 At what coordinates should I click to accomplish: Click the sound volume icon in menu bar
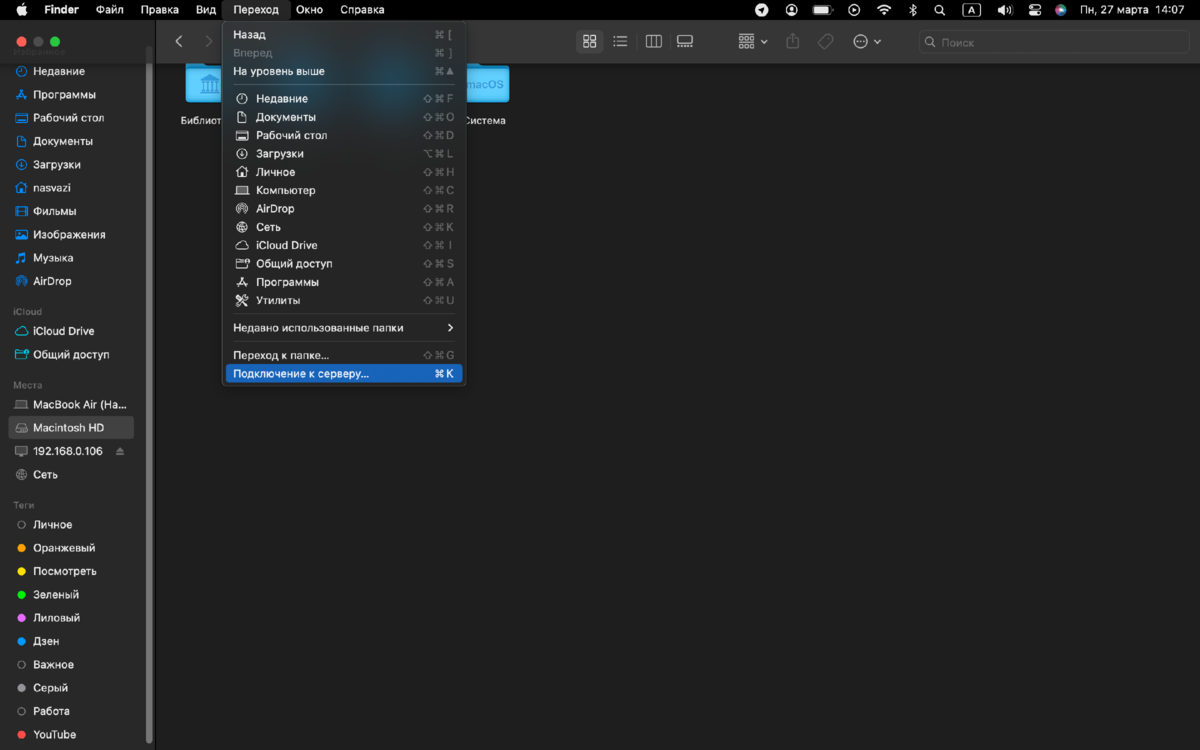(1005, 10)
